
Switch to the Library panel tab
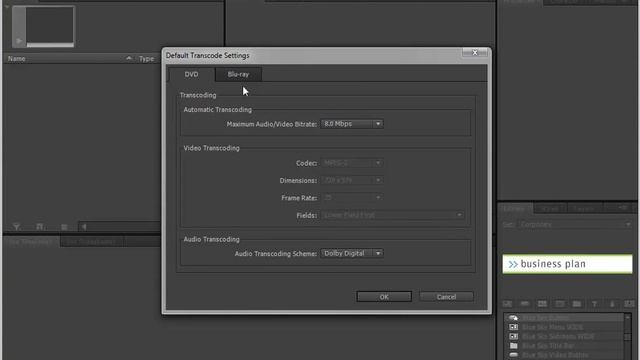click(x=514, y=209)
